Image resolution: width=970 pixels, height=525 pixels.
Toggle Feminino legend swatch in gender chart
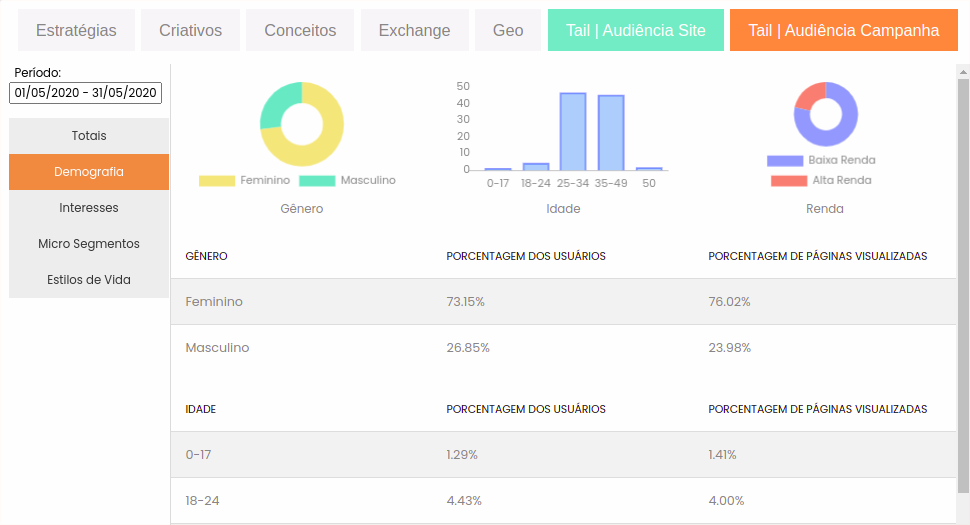click(x=217, y=181)
